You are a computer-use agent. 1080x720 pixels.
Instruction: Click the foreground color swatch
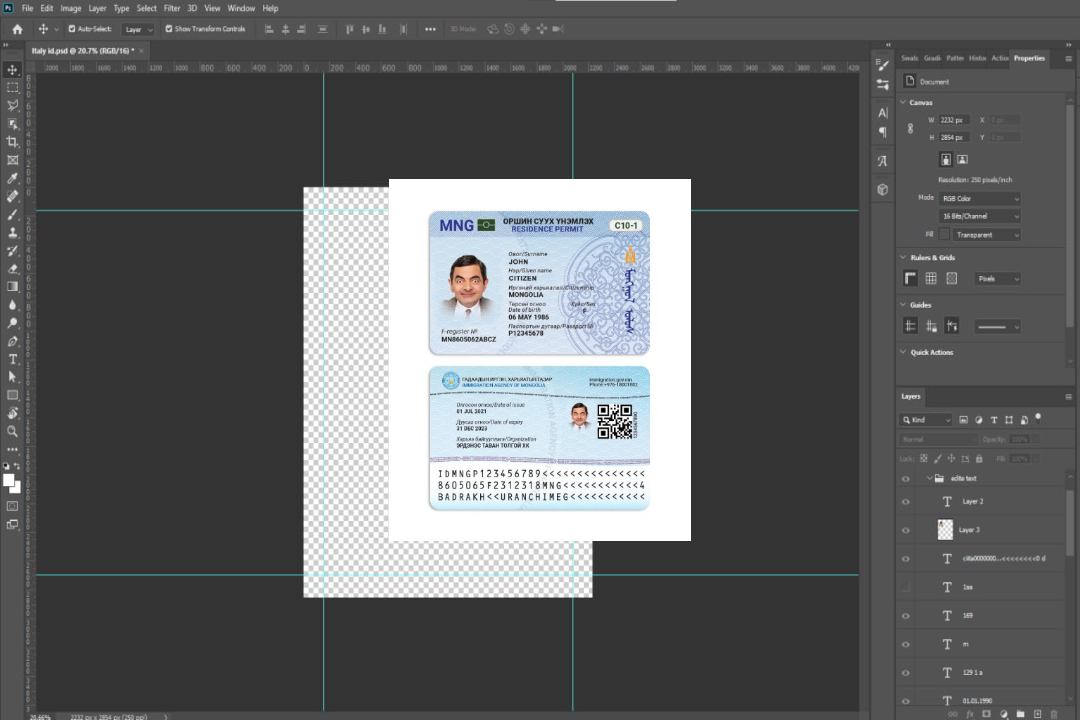pos(9,480)
